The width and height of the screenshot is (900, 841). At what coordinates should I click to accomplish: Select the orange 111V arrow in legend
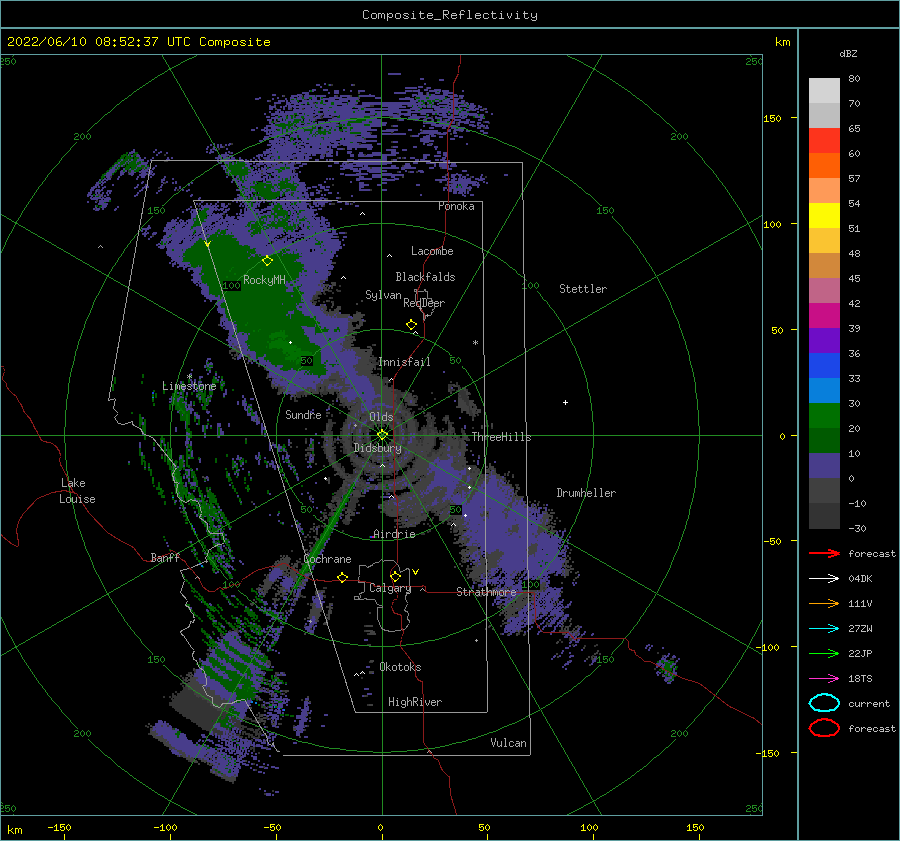[x=824, y=603]
